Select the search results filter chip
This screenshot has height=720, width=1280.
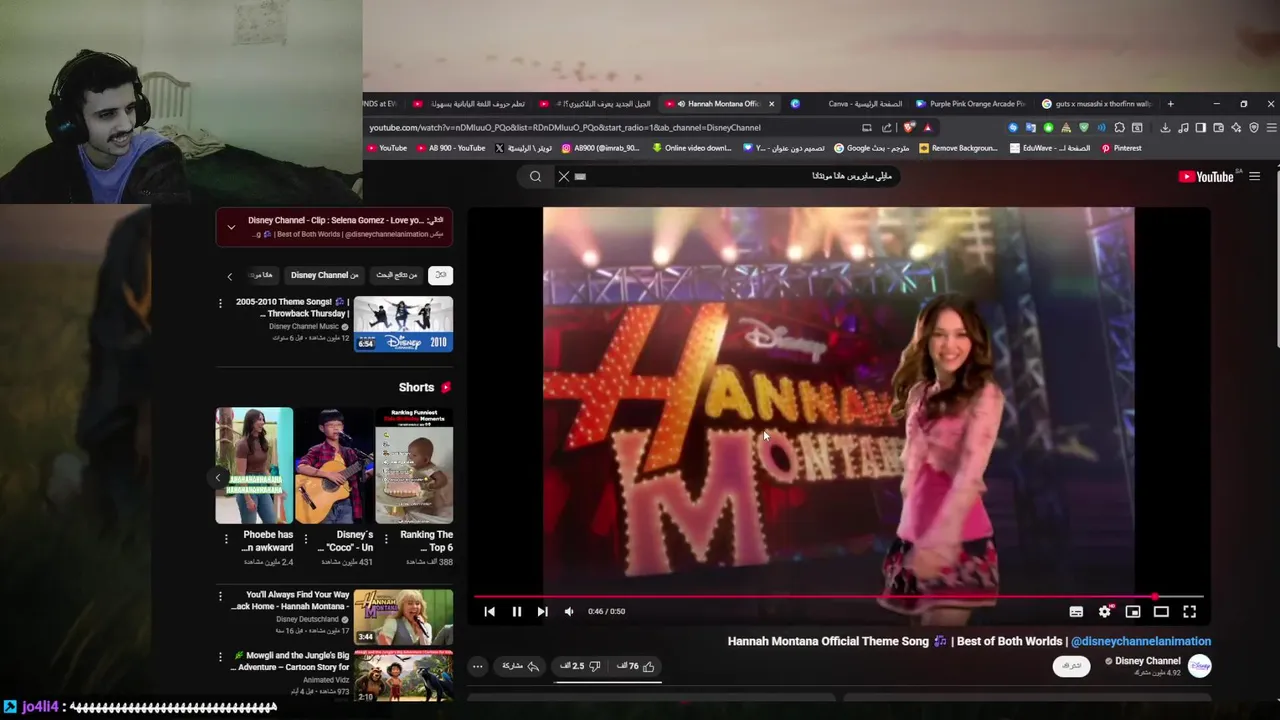[396, 275]
